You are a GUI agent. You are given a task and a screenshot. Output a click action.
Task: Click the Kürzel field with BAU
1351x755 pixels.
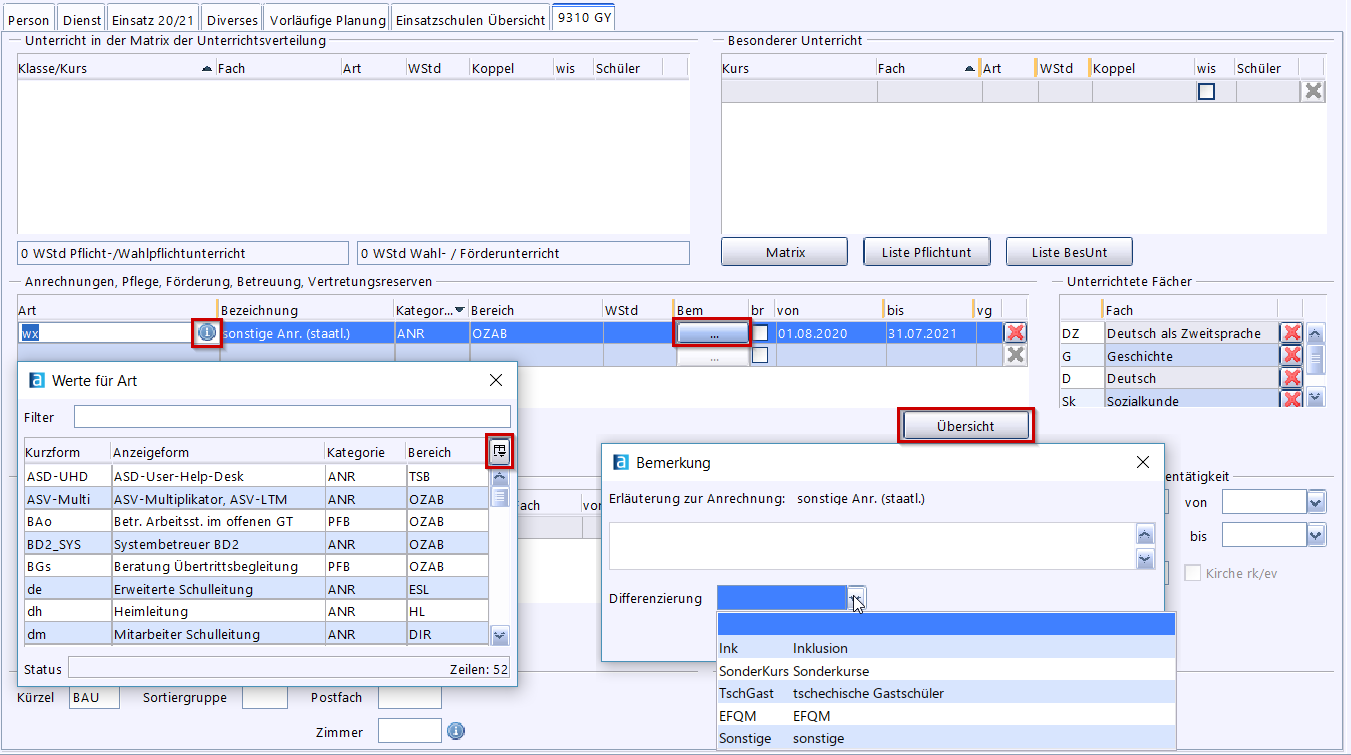[94, 698]
